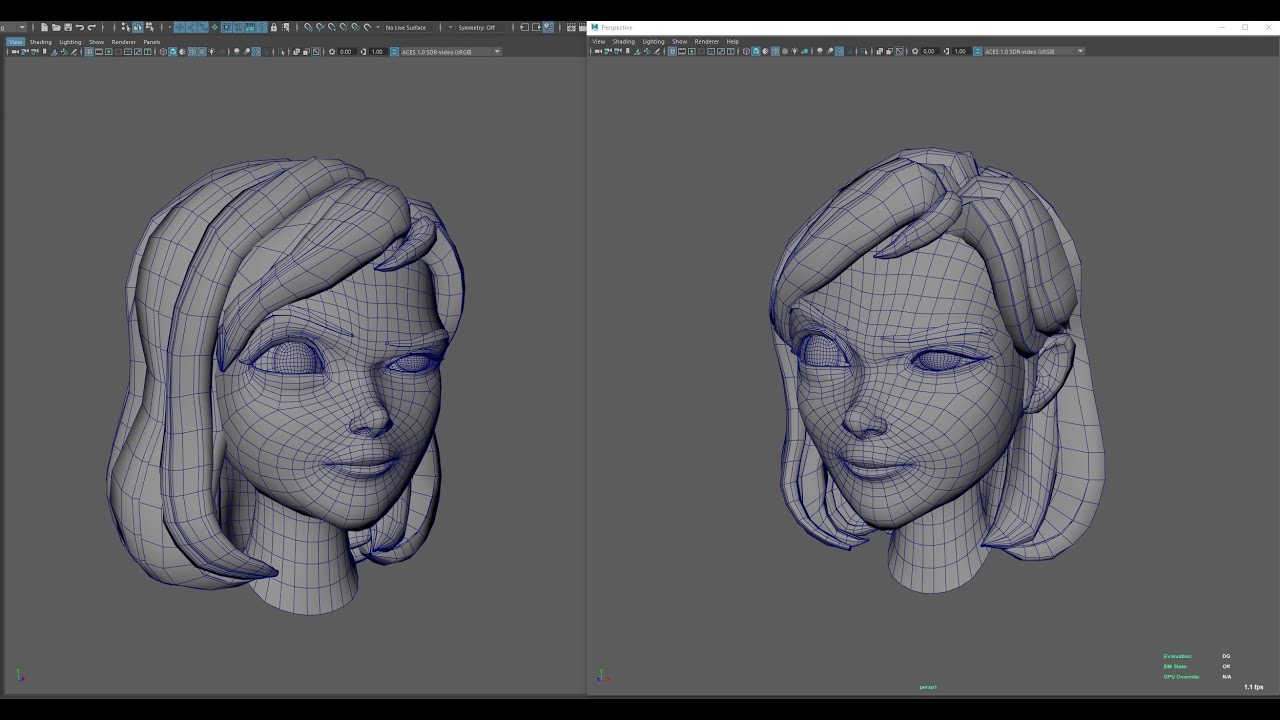Click the Undo arrow icon
1280x720 pixels.
tap(79, 27)
